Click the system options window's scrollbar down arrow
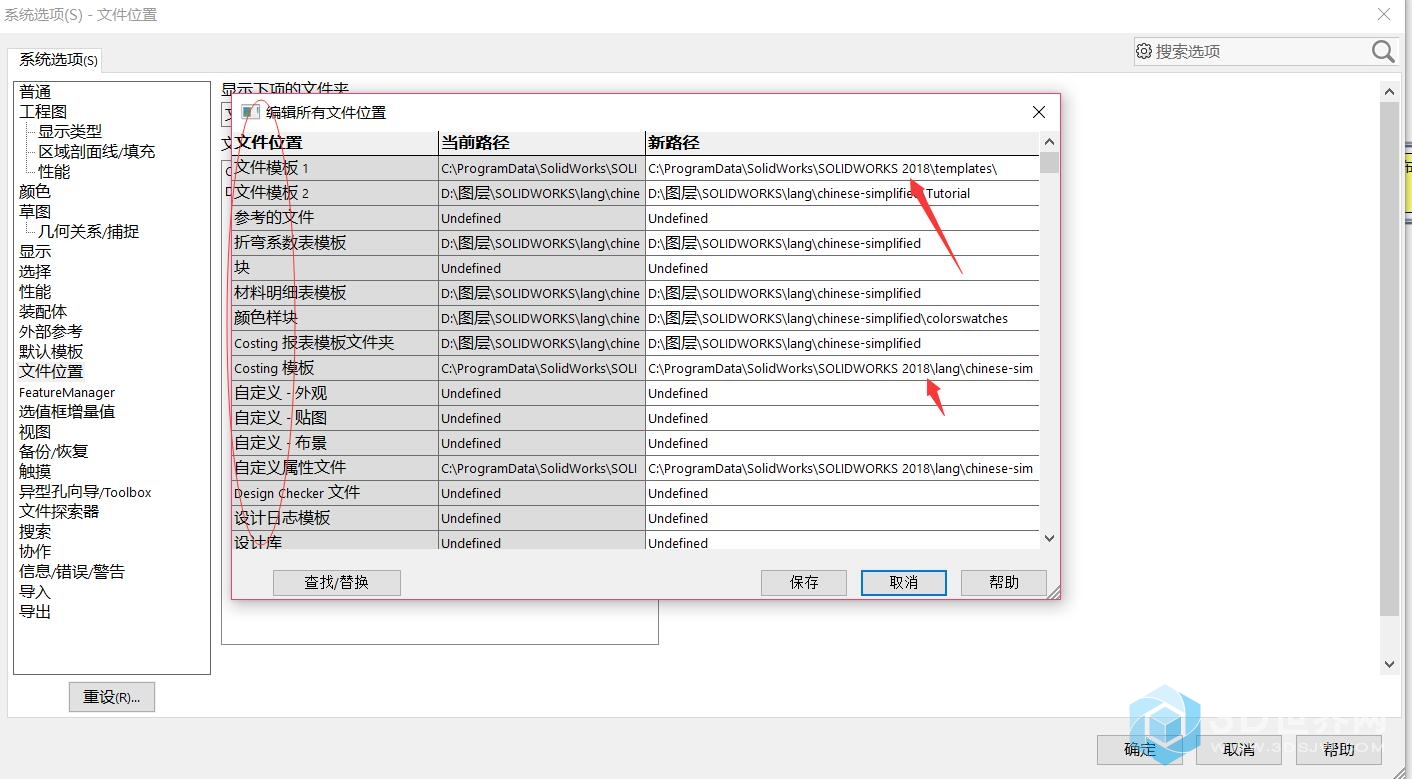This screenshot has height=779, width=1412. [x=1389, y=664]
